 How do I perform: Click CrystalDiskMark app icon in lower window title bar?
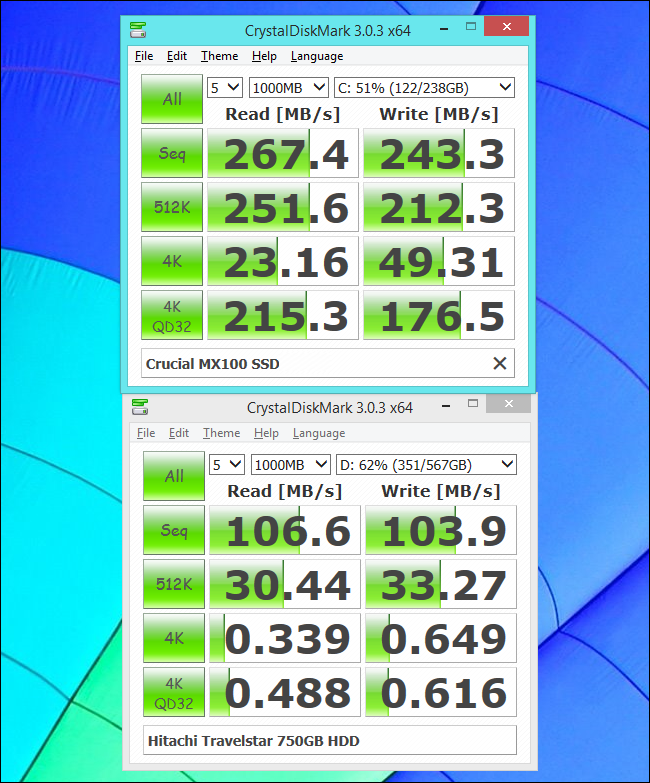(x=140, y=407)
